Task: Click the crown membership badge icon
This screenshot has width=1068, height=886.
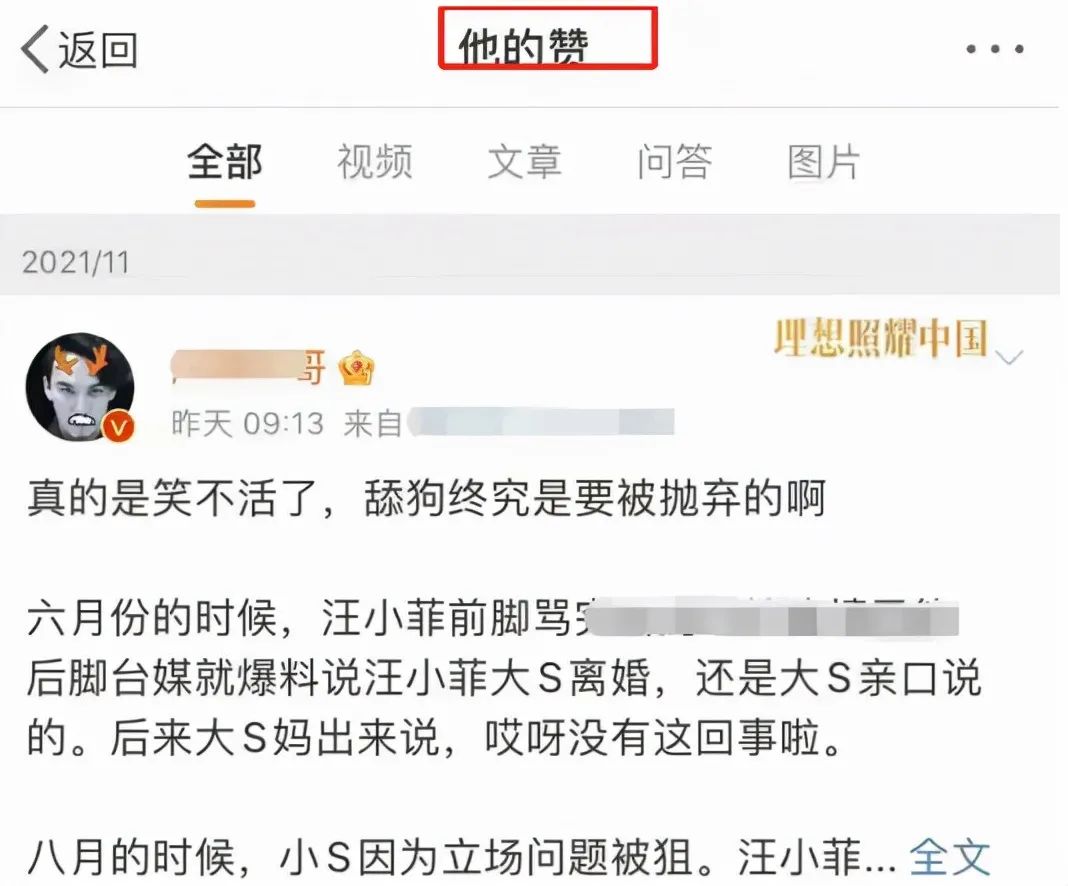Action: click(357, 368)
